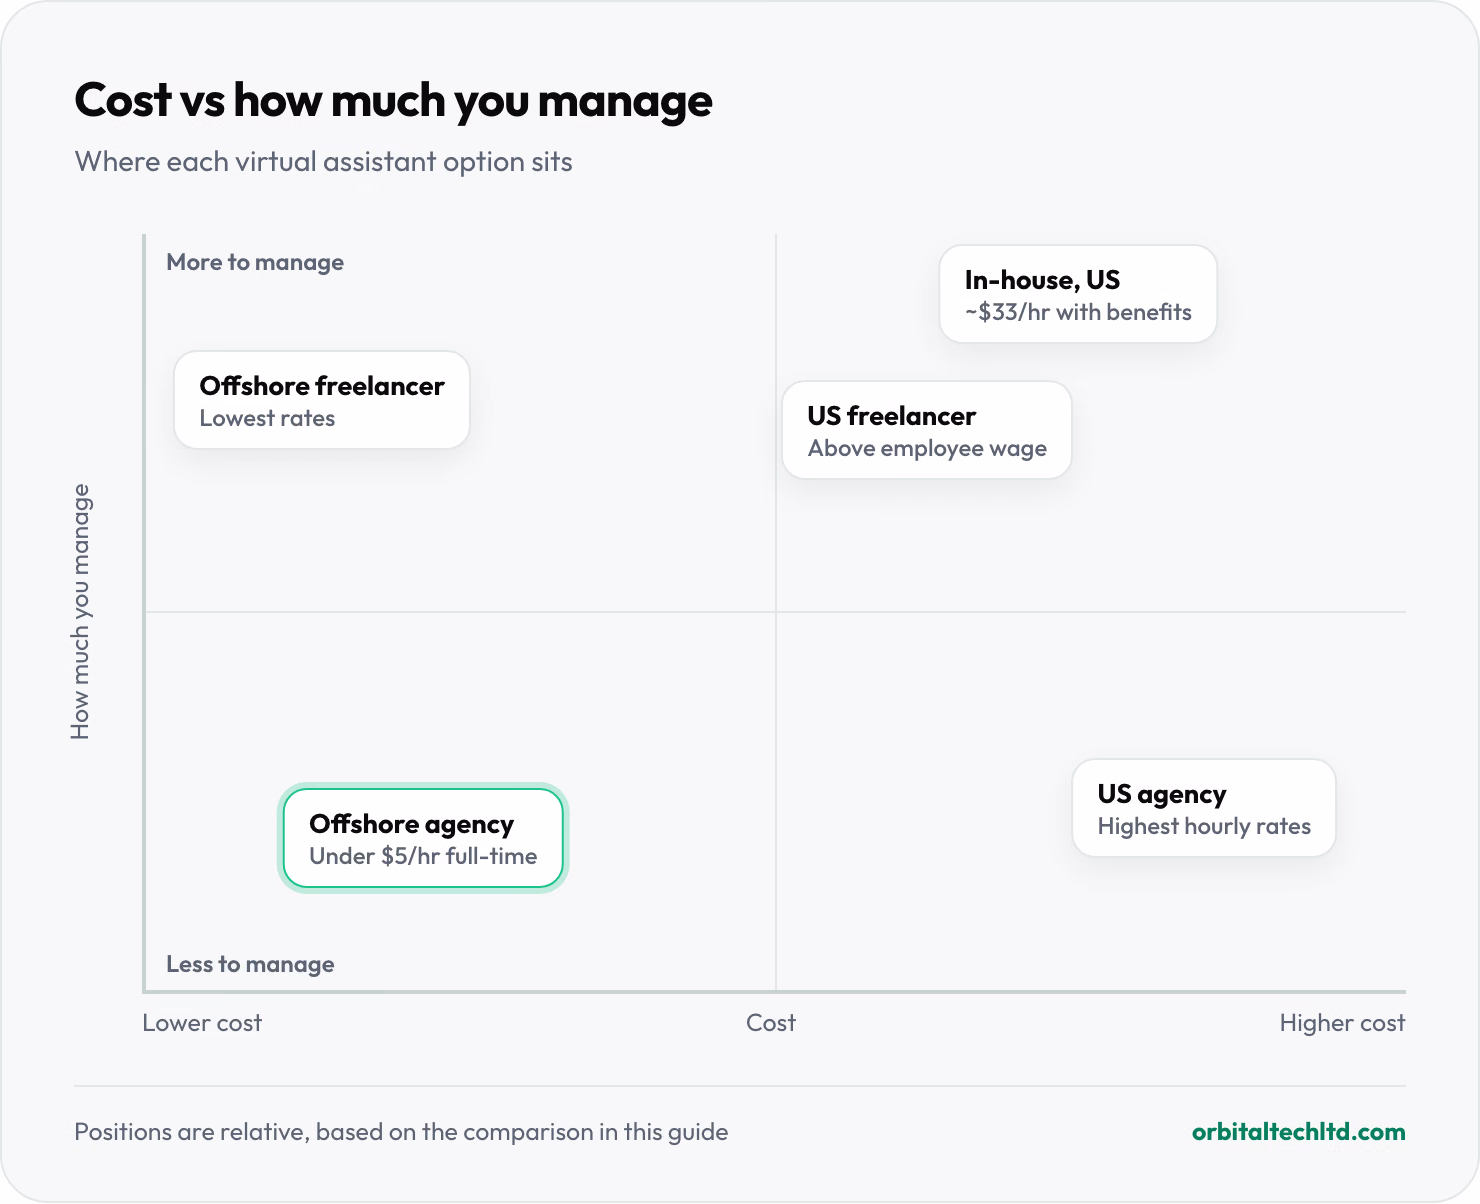Click the title 'Cost vs how much you manage'

(394, 101)
